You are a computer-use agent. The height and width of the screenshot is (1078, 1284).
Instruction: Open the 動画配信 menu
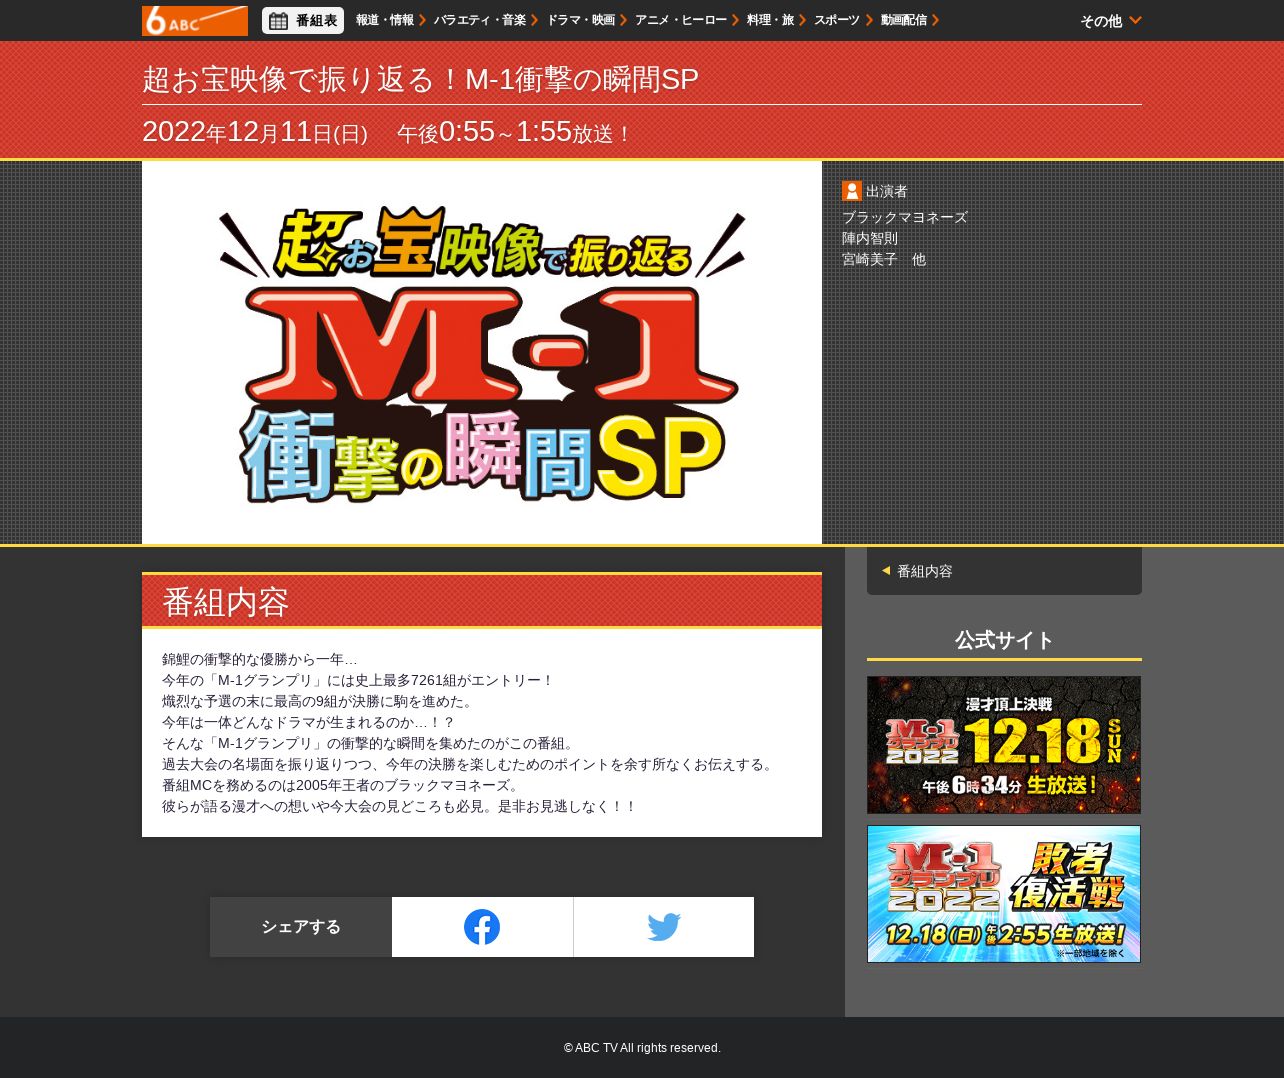pyautogui.click(x=910, y=20)
